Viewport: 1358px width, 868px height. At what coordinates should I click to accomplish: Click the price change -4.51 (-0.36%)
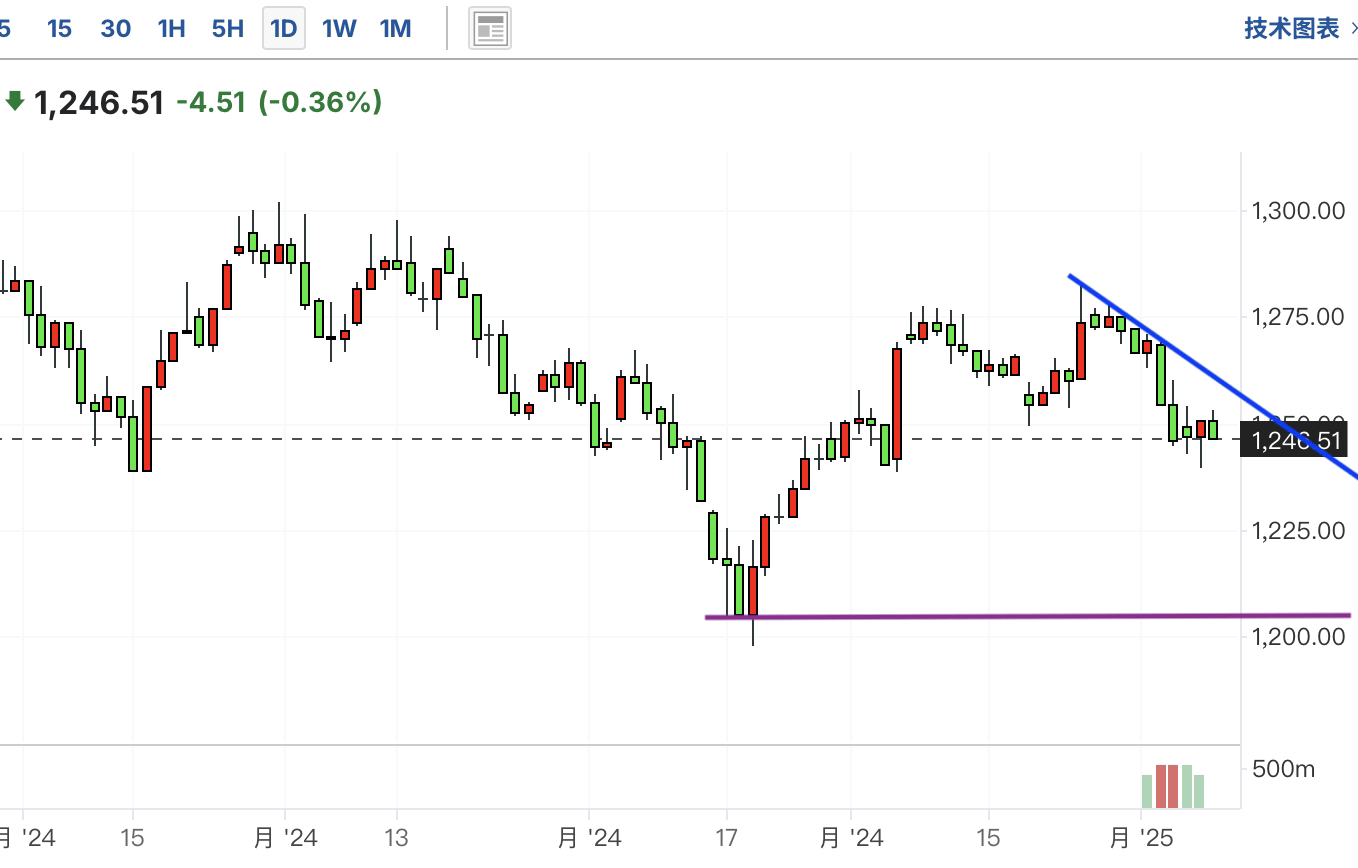pyautogui.click(x=279, y=102)
